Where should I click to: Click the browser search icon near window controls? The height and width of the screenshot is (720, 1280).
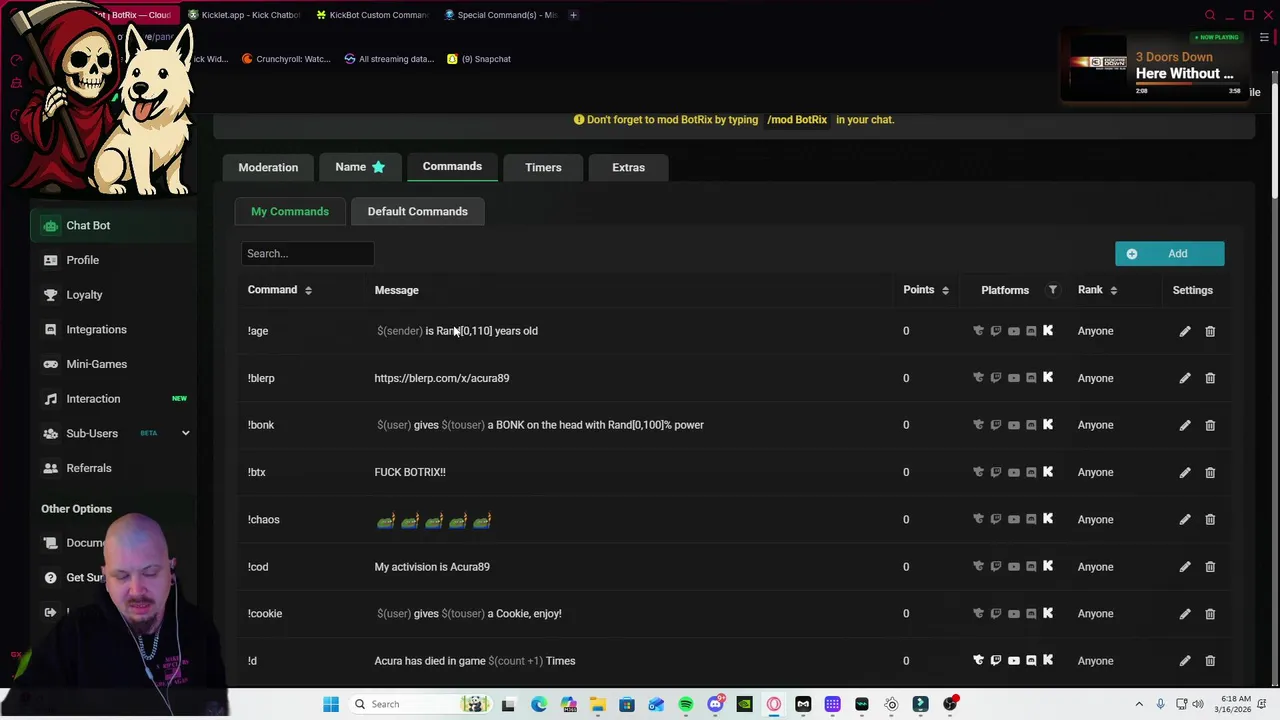(1210, 15)
